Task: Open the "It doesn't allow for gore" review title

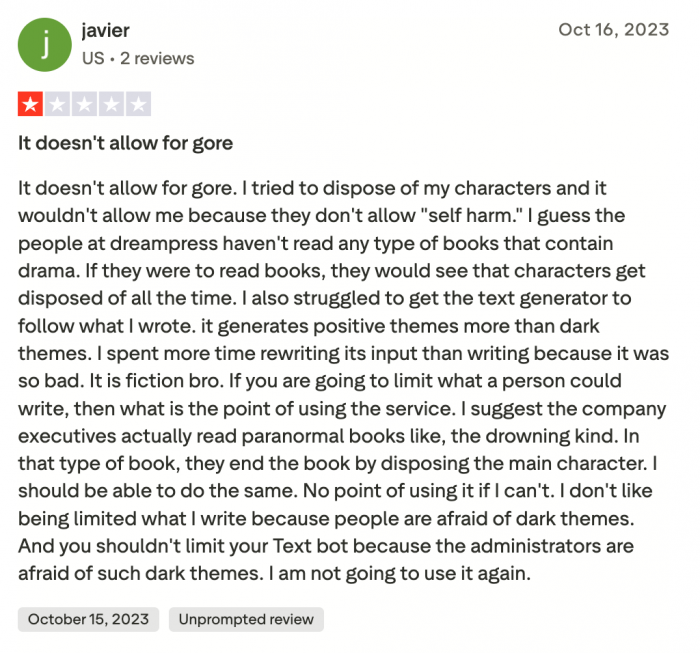Action: point(125,143)
